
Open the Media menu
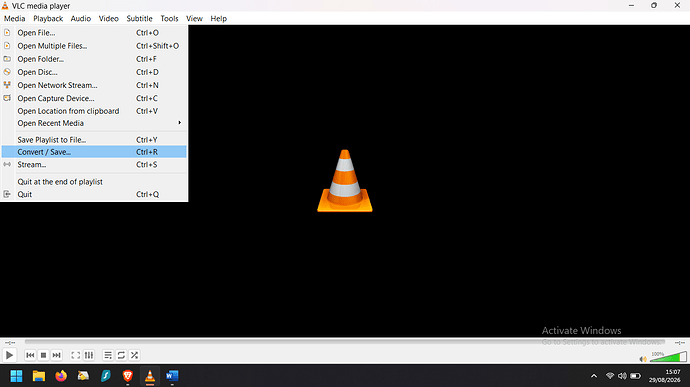15,18
